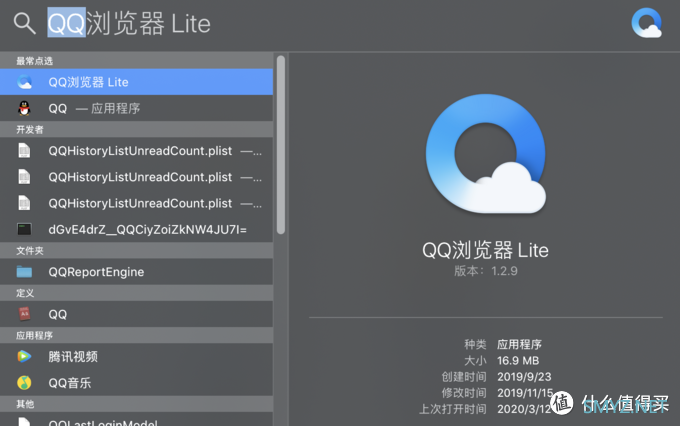The width and height of the screenshot is (680, 426).
Task: Click the QQ音乐 yellow-green app icon
Action: 24,383
